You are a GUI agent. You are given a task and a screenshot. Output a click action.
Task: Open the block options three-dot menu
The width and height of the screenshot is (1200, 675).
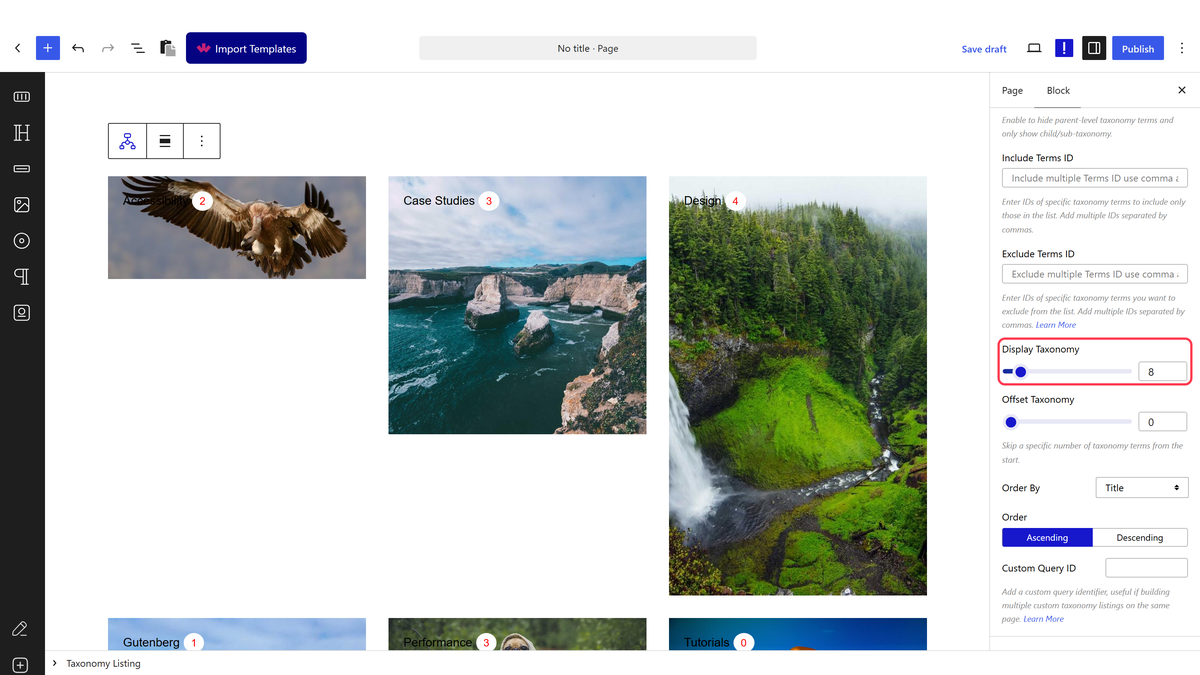click(202, 141)
